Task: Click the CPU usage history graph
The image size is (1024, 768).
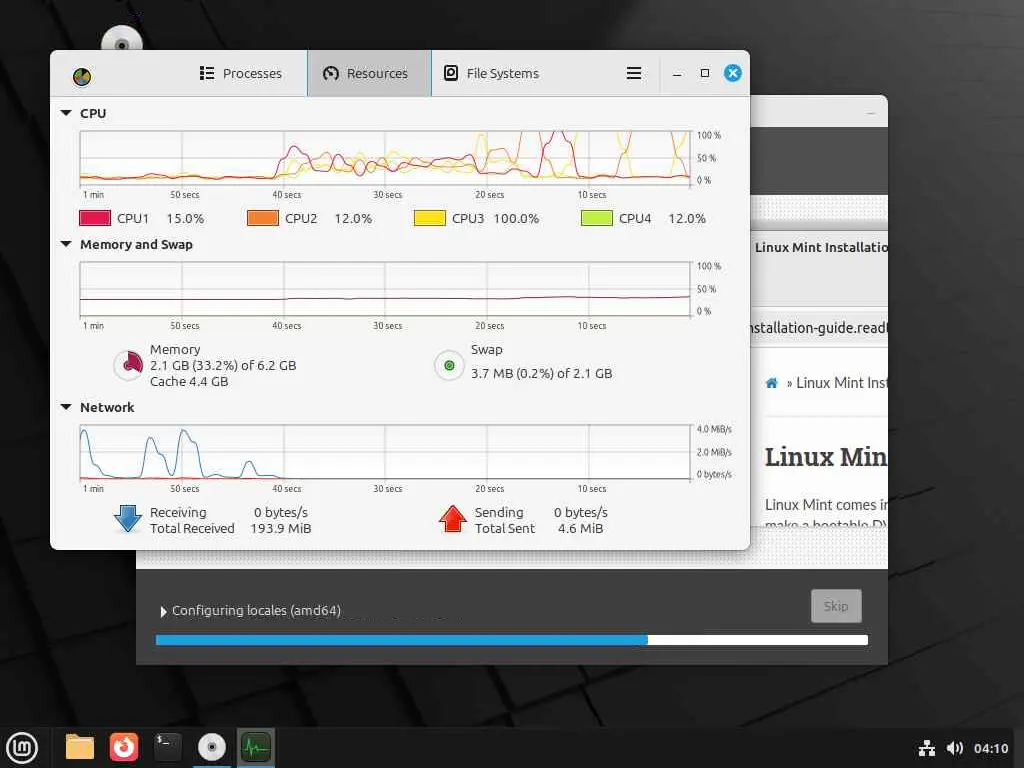Action: (x=385, y=159)
